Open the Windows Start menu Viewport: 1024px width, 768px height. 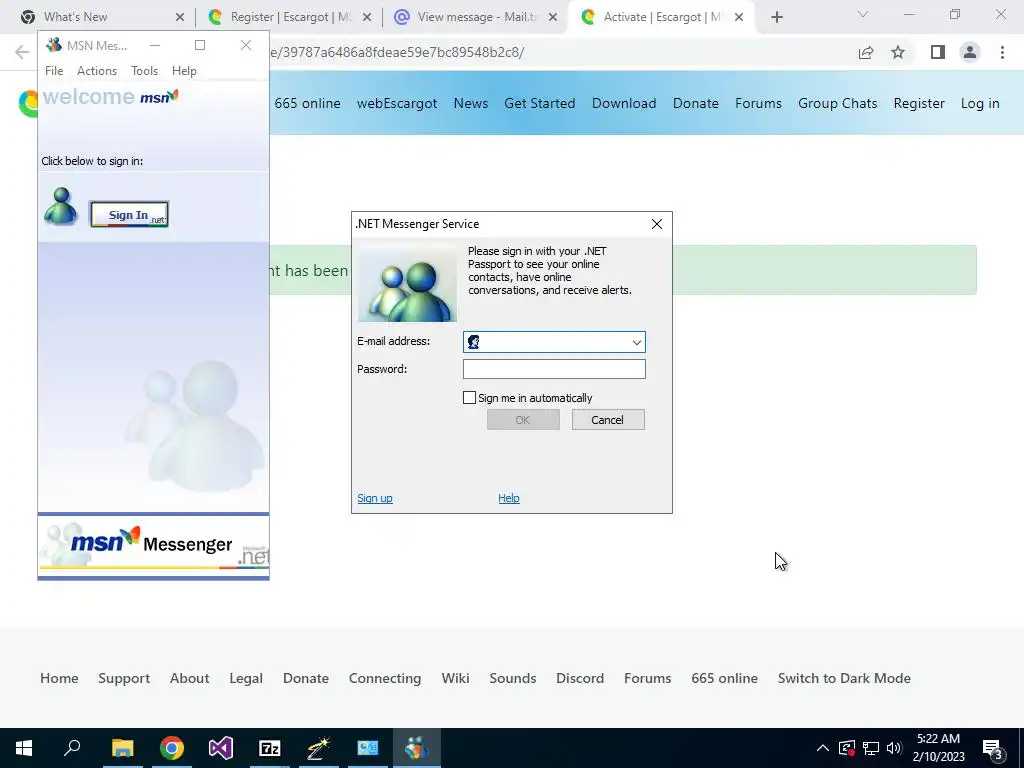[24, 748]
